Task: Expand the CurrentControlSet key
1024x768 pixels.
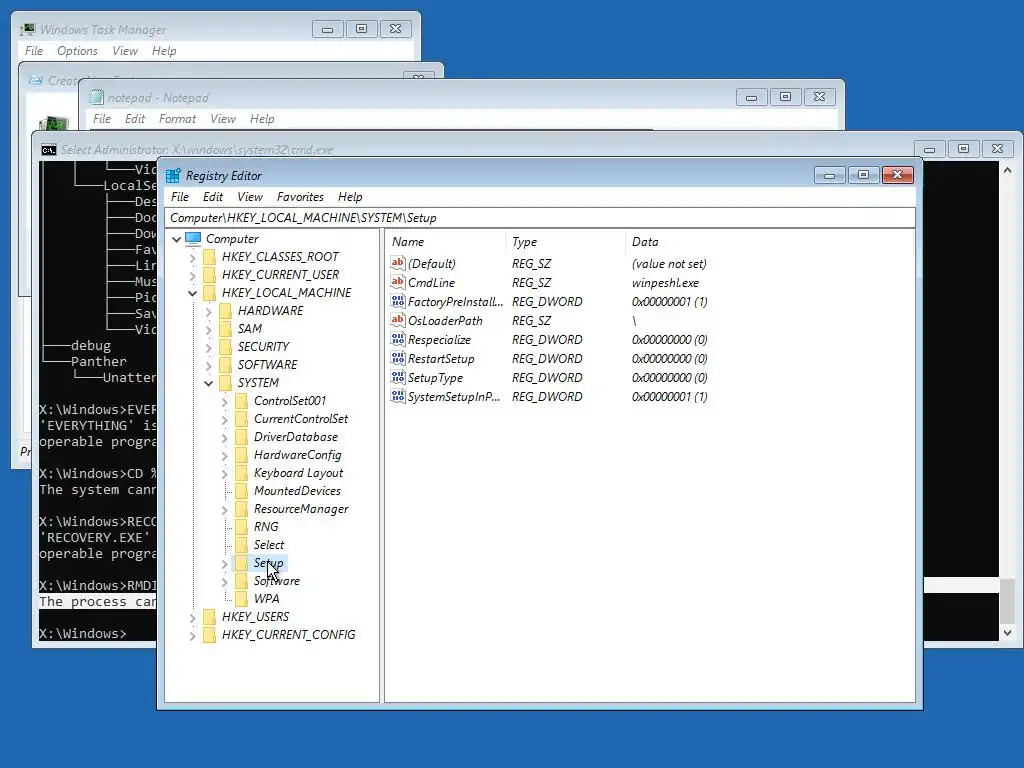Action: [225, 419]
